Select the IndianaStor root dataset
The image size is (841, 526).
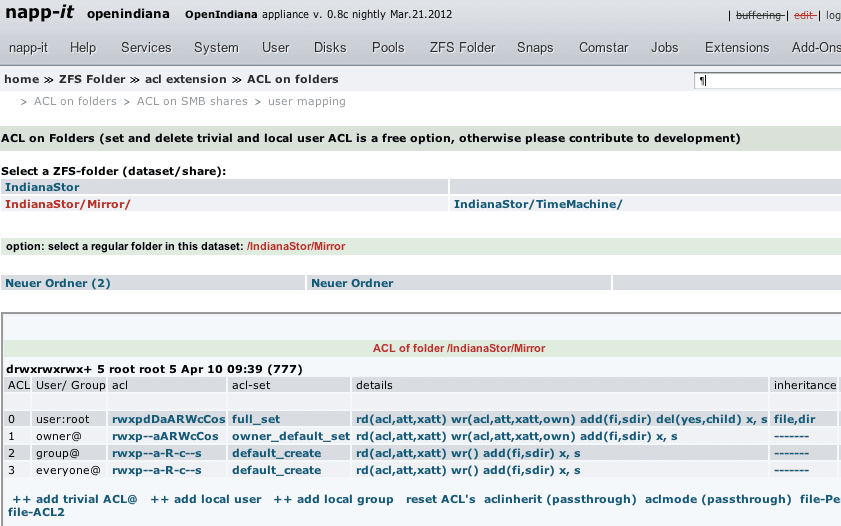point(42,187)
